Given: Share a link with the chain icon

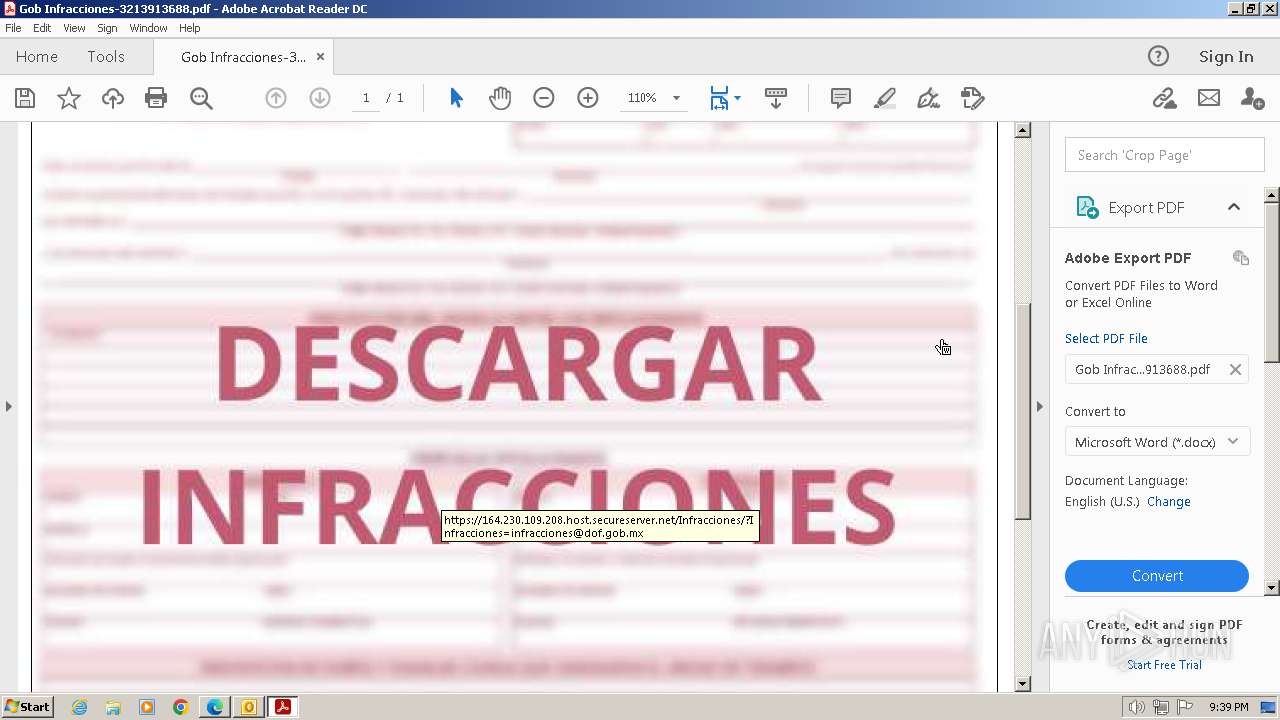Looking at the screenshot, I should click(1164, 98).
